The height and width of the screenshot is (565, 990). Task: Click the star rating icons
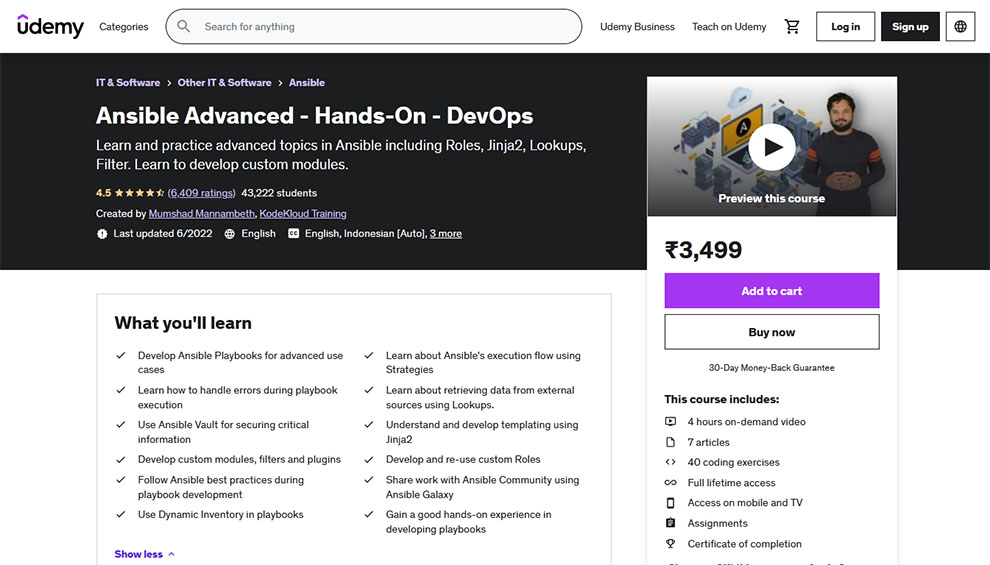coord(140,193)
